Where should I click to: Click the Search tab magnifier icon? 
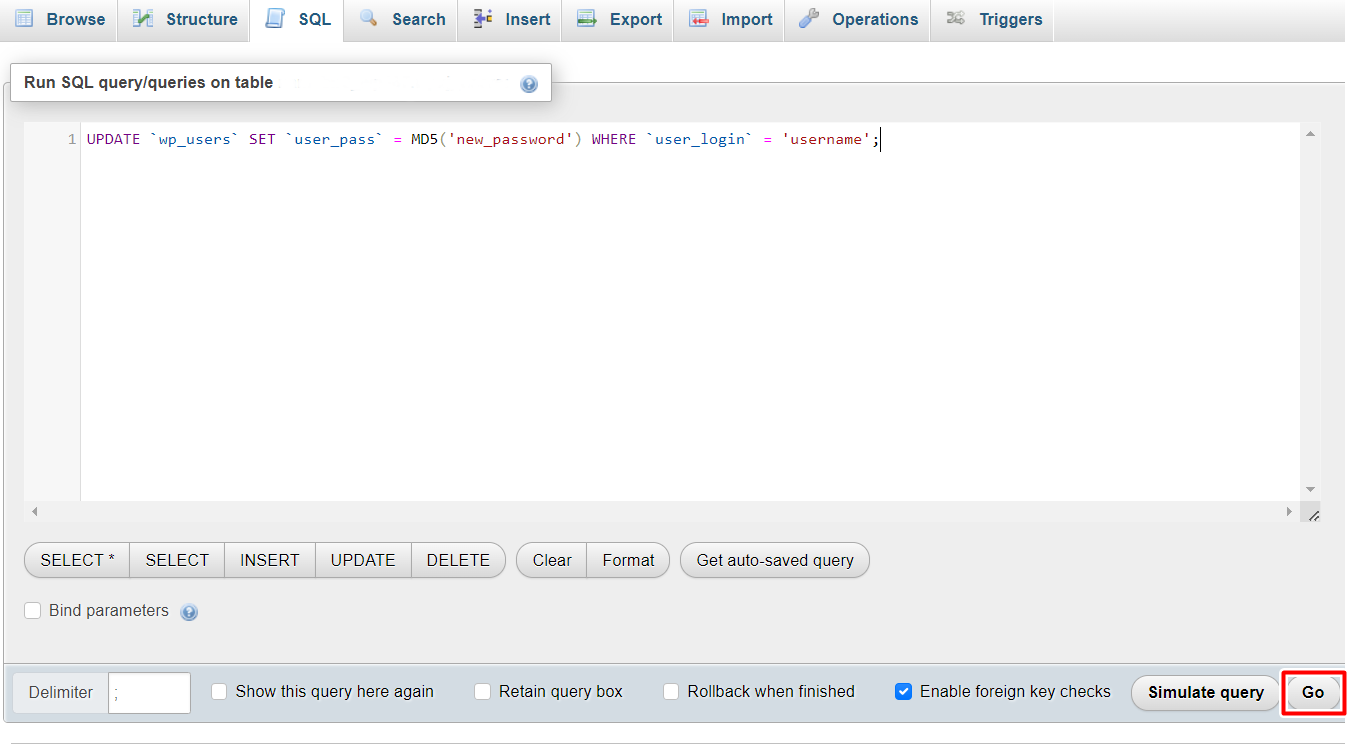(369, 19)
